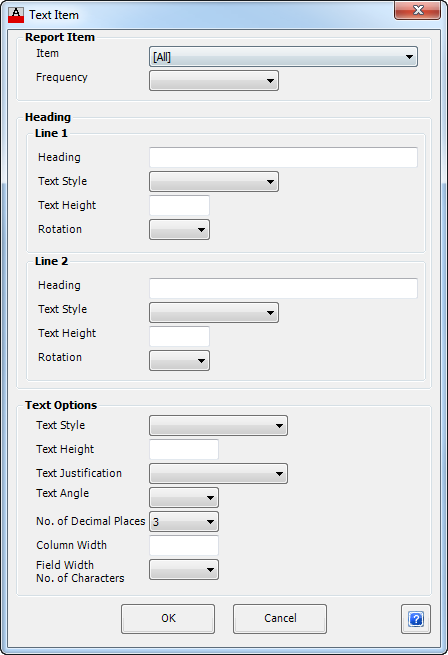Click the blue help question mark icon

416,619
